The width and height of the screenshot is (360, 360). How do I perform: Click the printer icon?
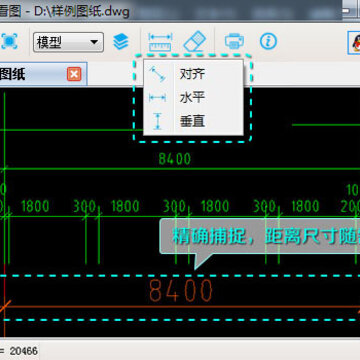[234, 42]
